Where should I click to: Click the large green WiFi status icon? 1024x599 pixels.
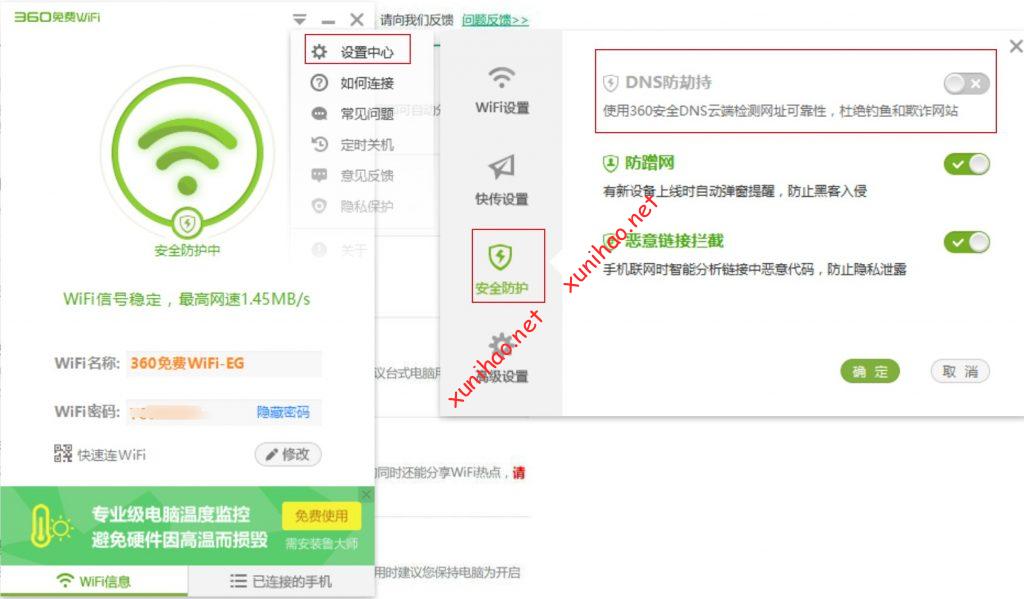(x=187, y=152)
